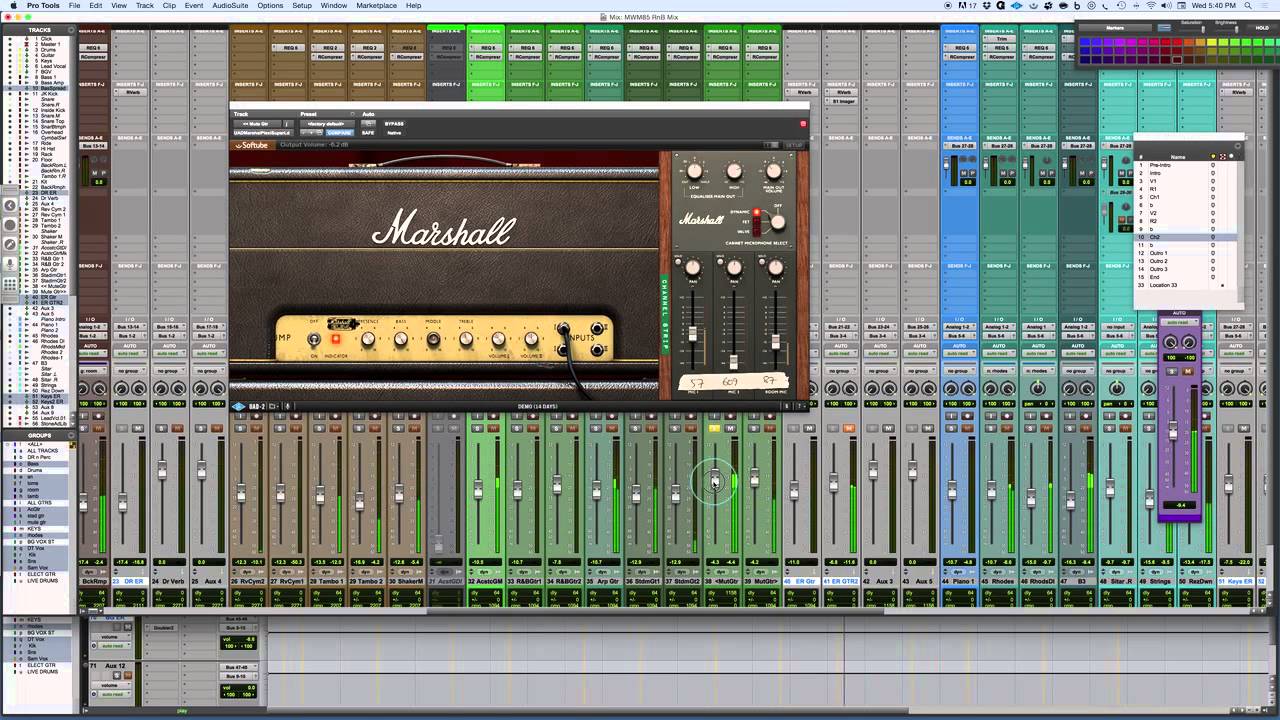Toggle the plugin automation SAFE button
The height and width of the screenshot is (720, 1280).
368,132
